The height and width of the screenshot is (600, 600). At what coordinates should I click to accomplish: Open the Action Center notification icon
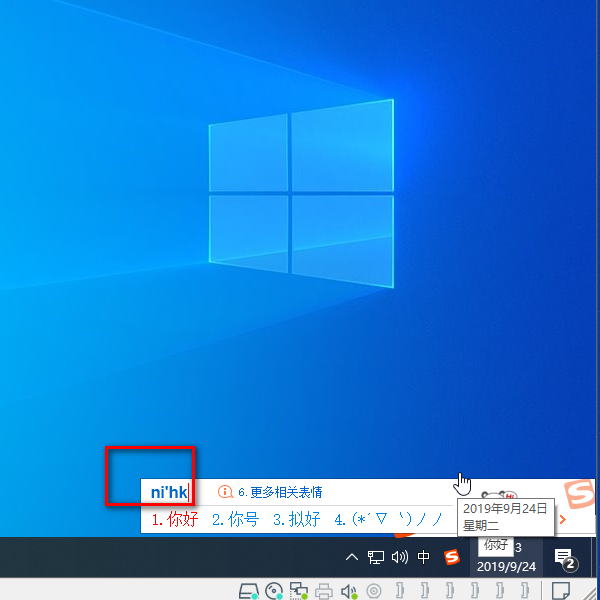pos(565,558)
